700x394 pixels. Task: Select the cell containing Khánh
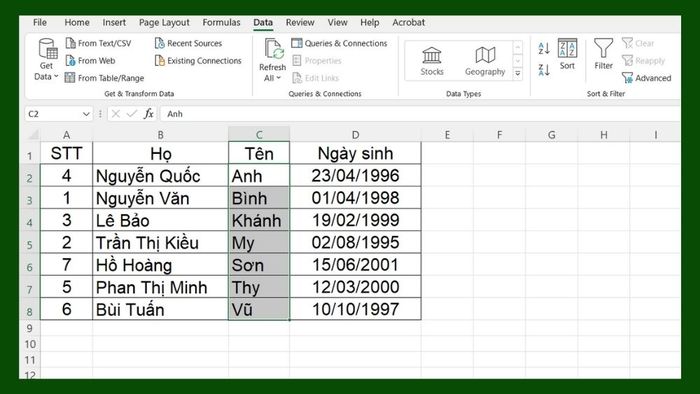(x=259, y=220)
